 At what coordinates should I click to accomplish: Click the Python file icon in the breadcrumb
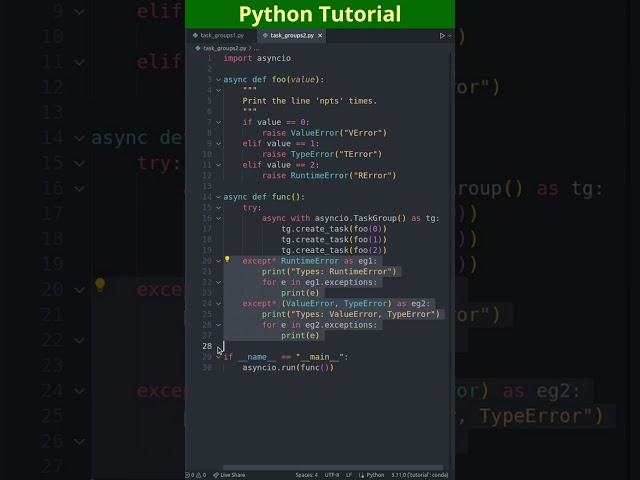[198, 48]
